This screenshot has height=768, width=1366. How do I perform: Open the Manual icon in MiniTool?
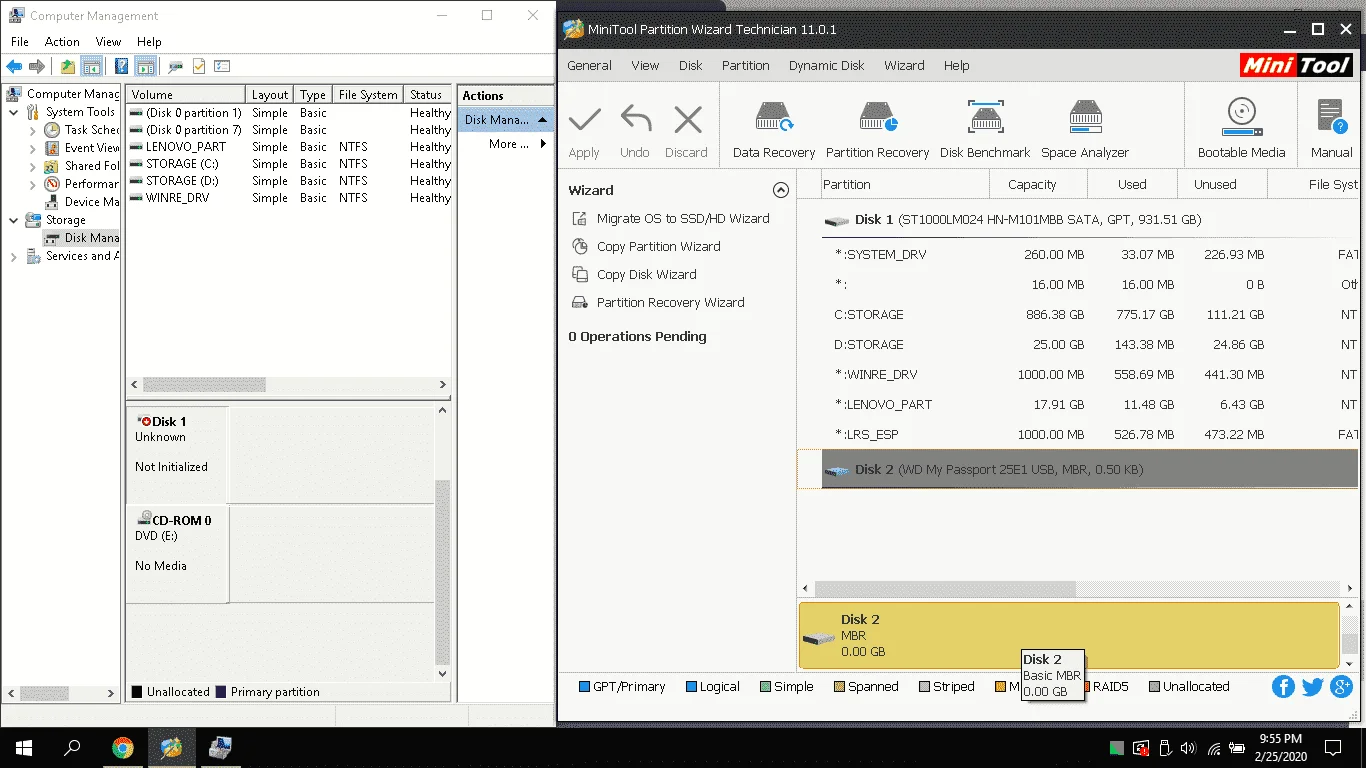(x=1332, y=128)
